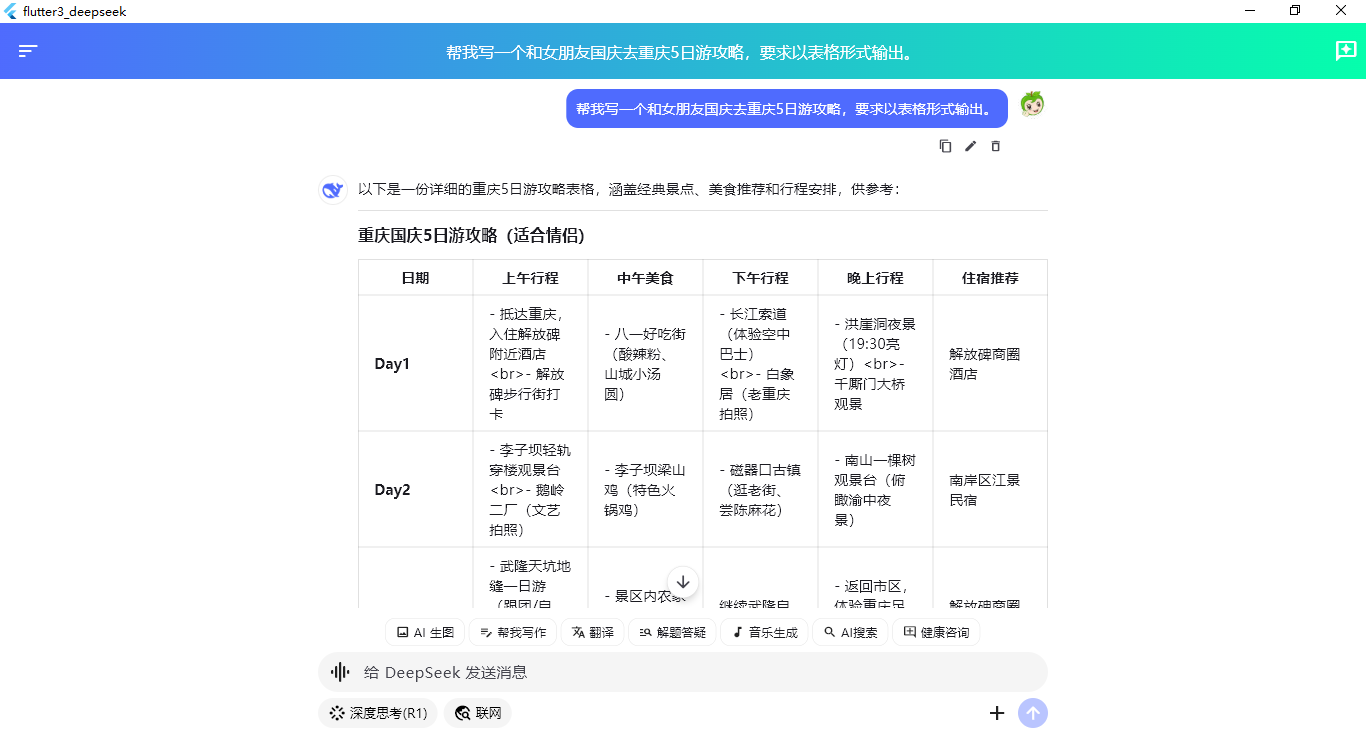Click the send message arrow
This screenshot has height=738, width=1366.
(1033, 713)
